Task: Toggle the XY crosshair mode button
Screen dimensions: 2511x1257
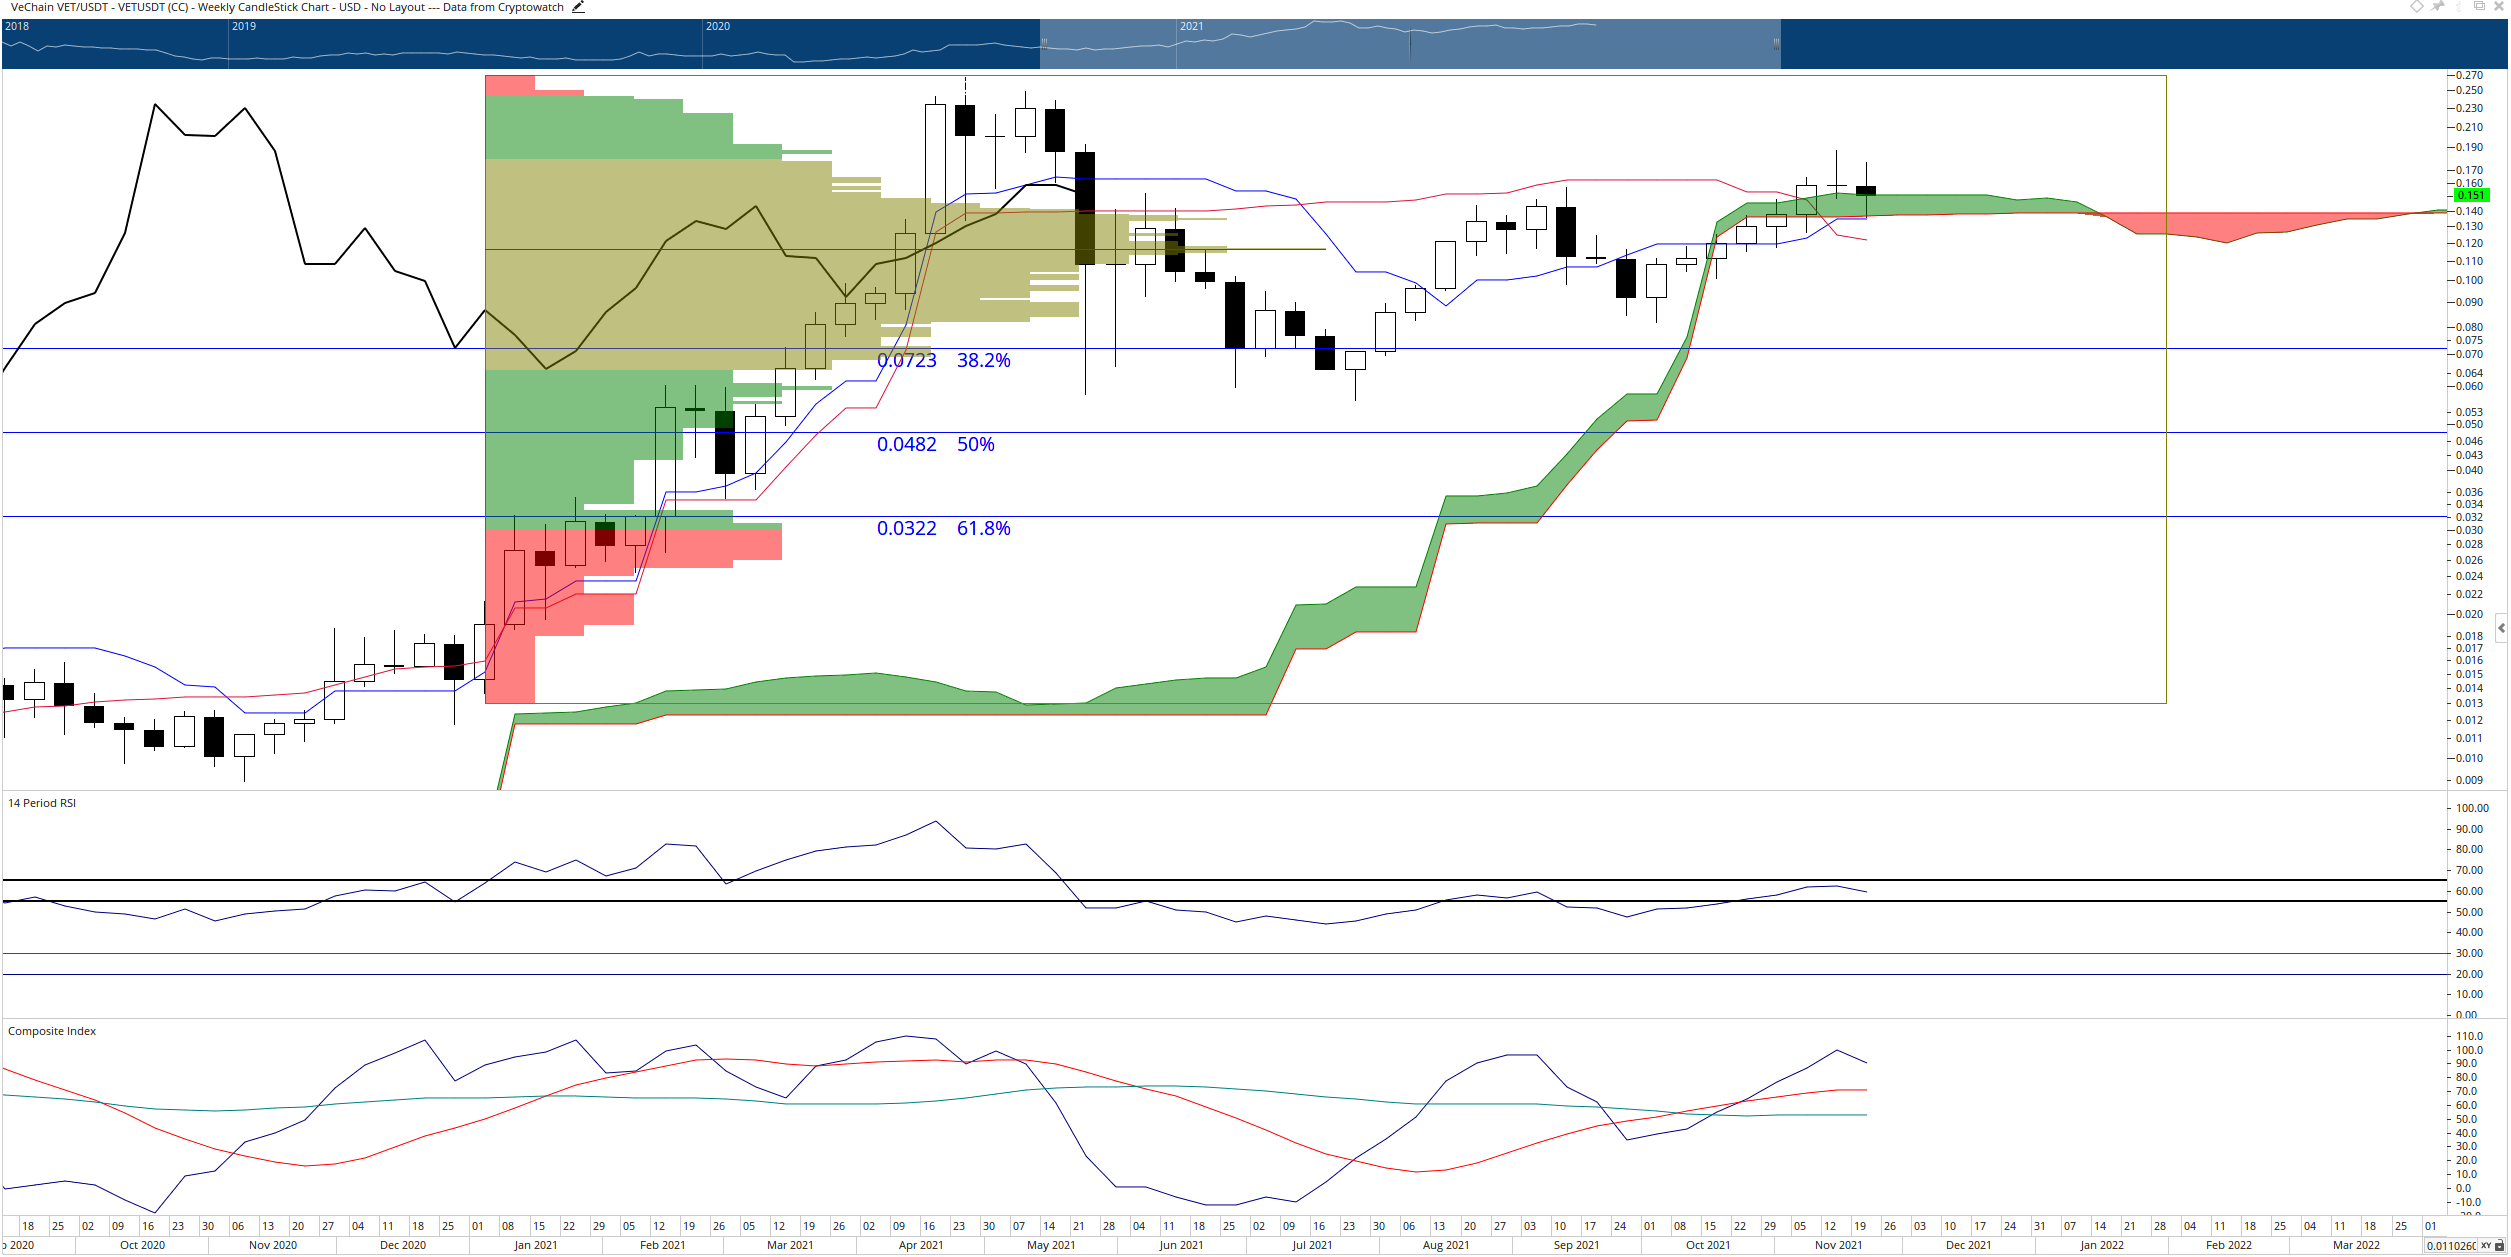Action: click(x=2485, y=1246)
